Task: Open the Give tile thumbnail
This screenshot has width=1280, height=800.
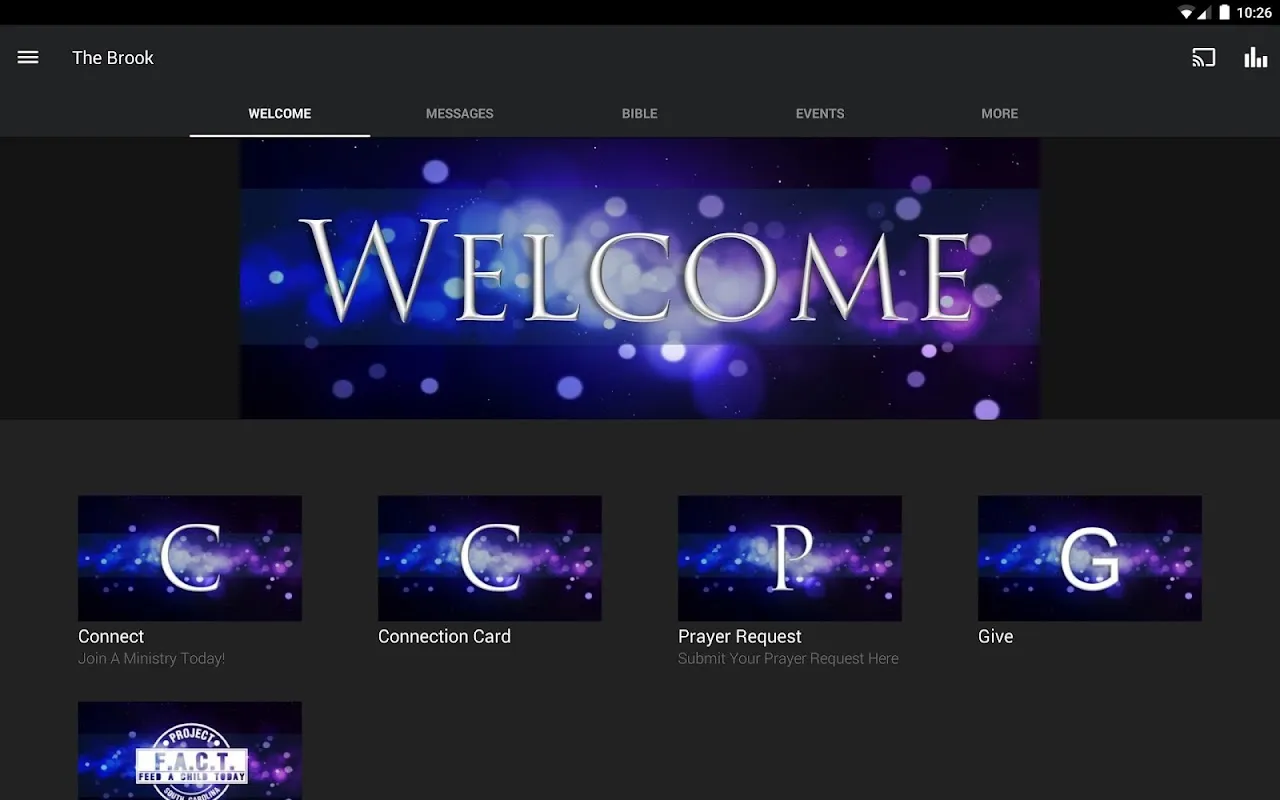Action: point(1090,558)
